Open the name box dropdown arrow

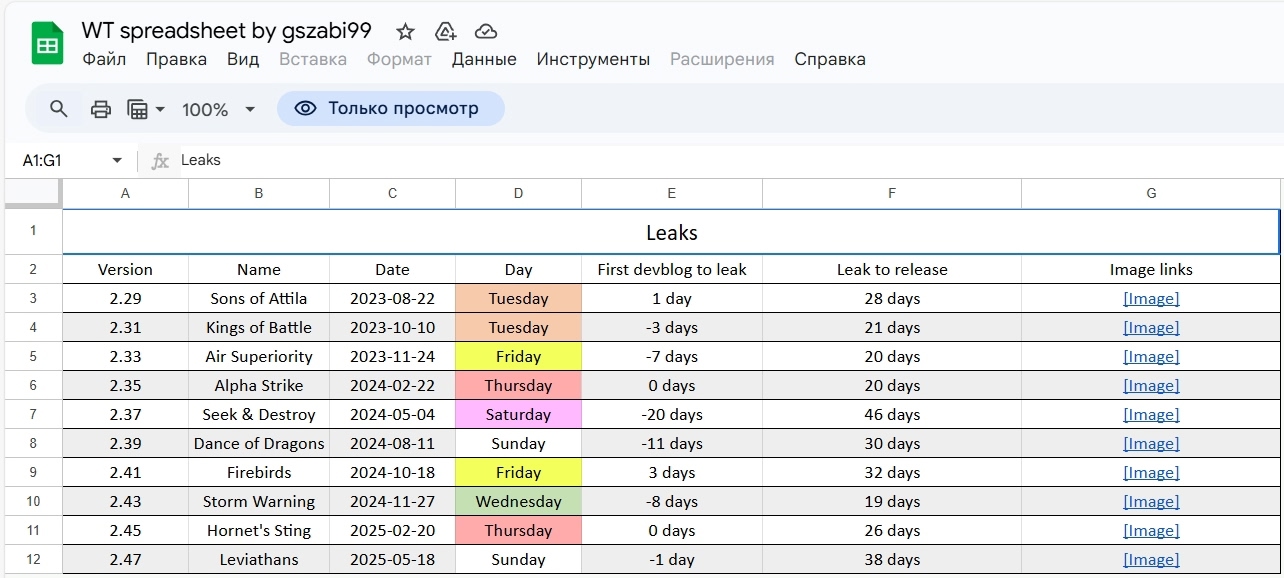[x=117, y=160]
